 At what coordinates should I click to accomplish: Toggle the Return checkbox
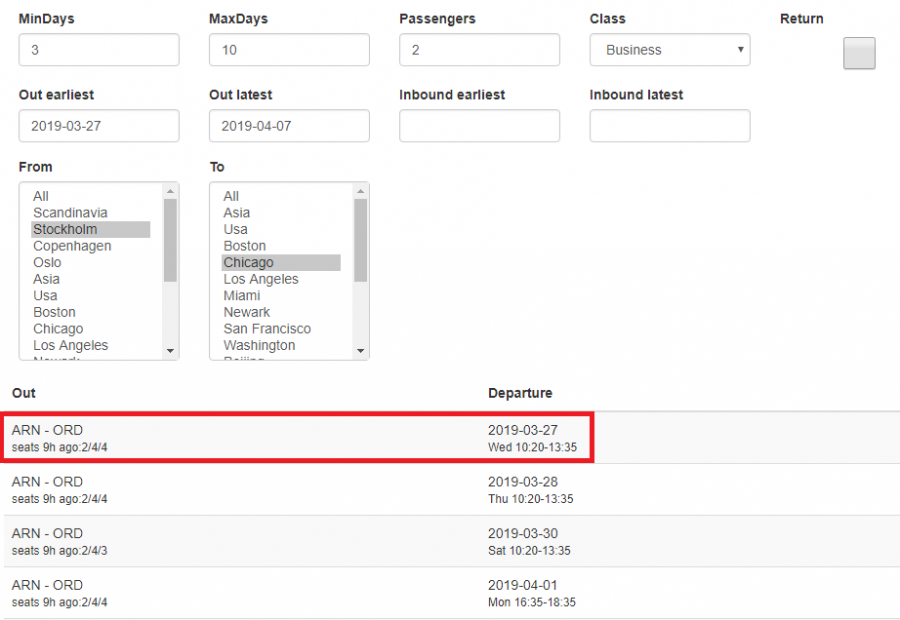point(859,53)
